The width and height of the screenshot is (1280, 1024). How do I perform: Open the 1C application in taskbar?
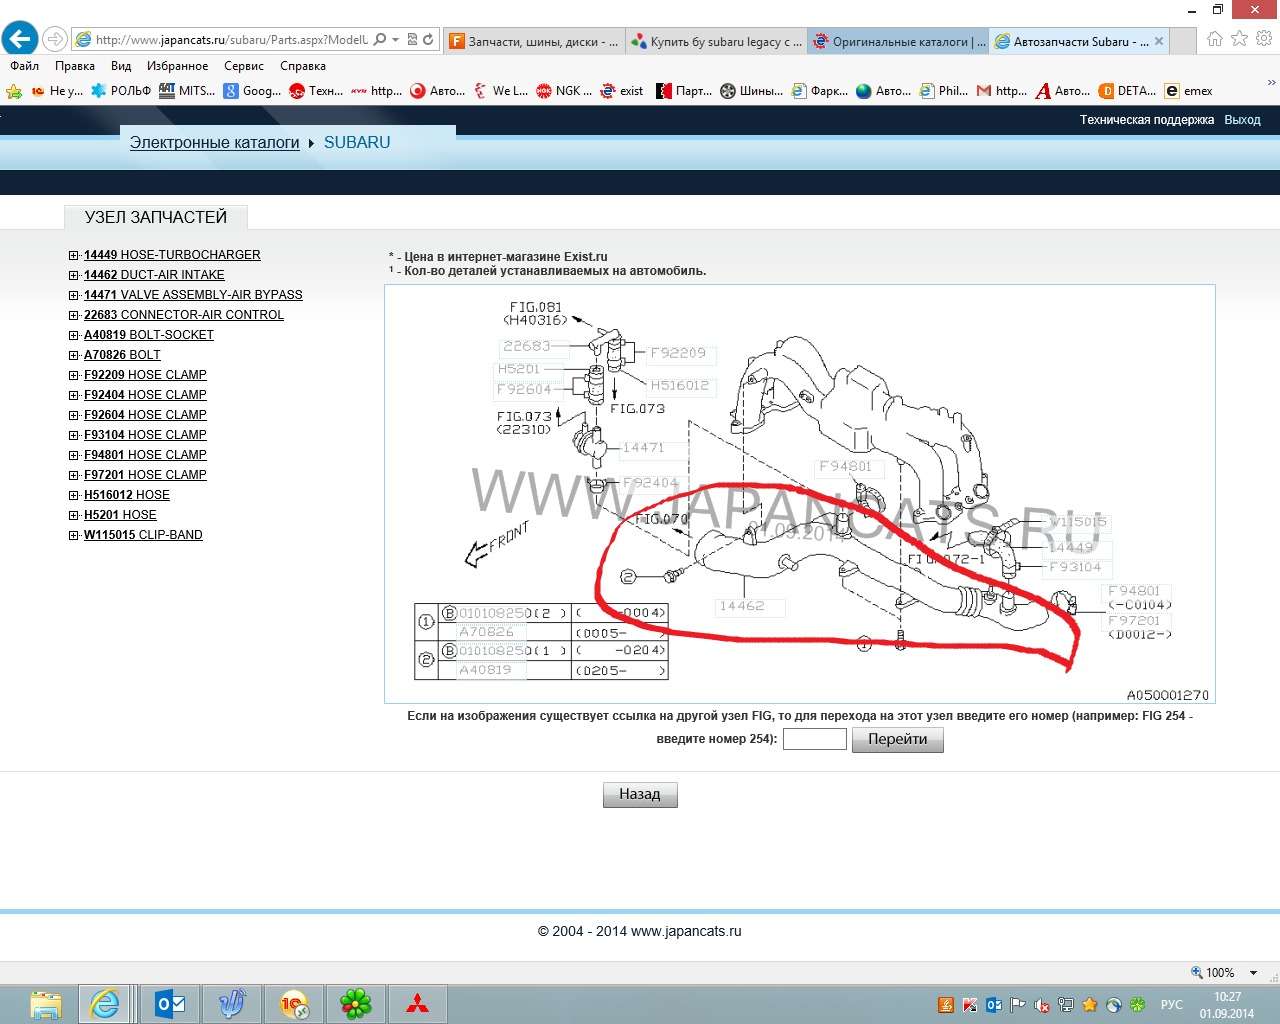coord(294,1003)
